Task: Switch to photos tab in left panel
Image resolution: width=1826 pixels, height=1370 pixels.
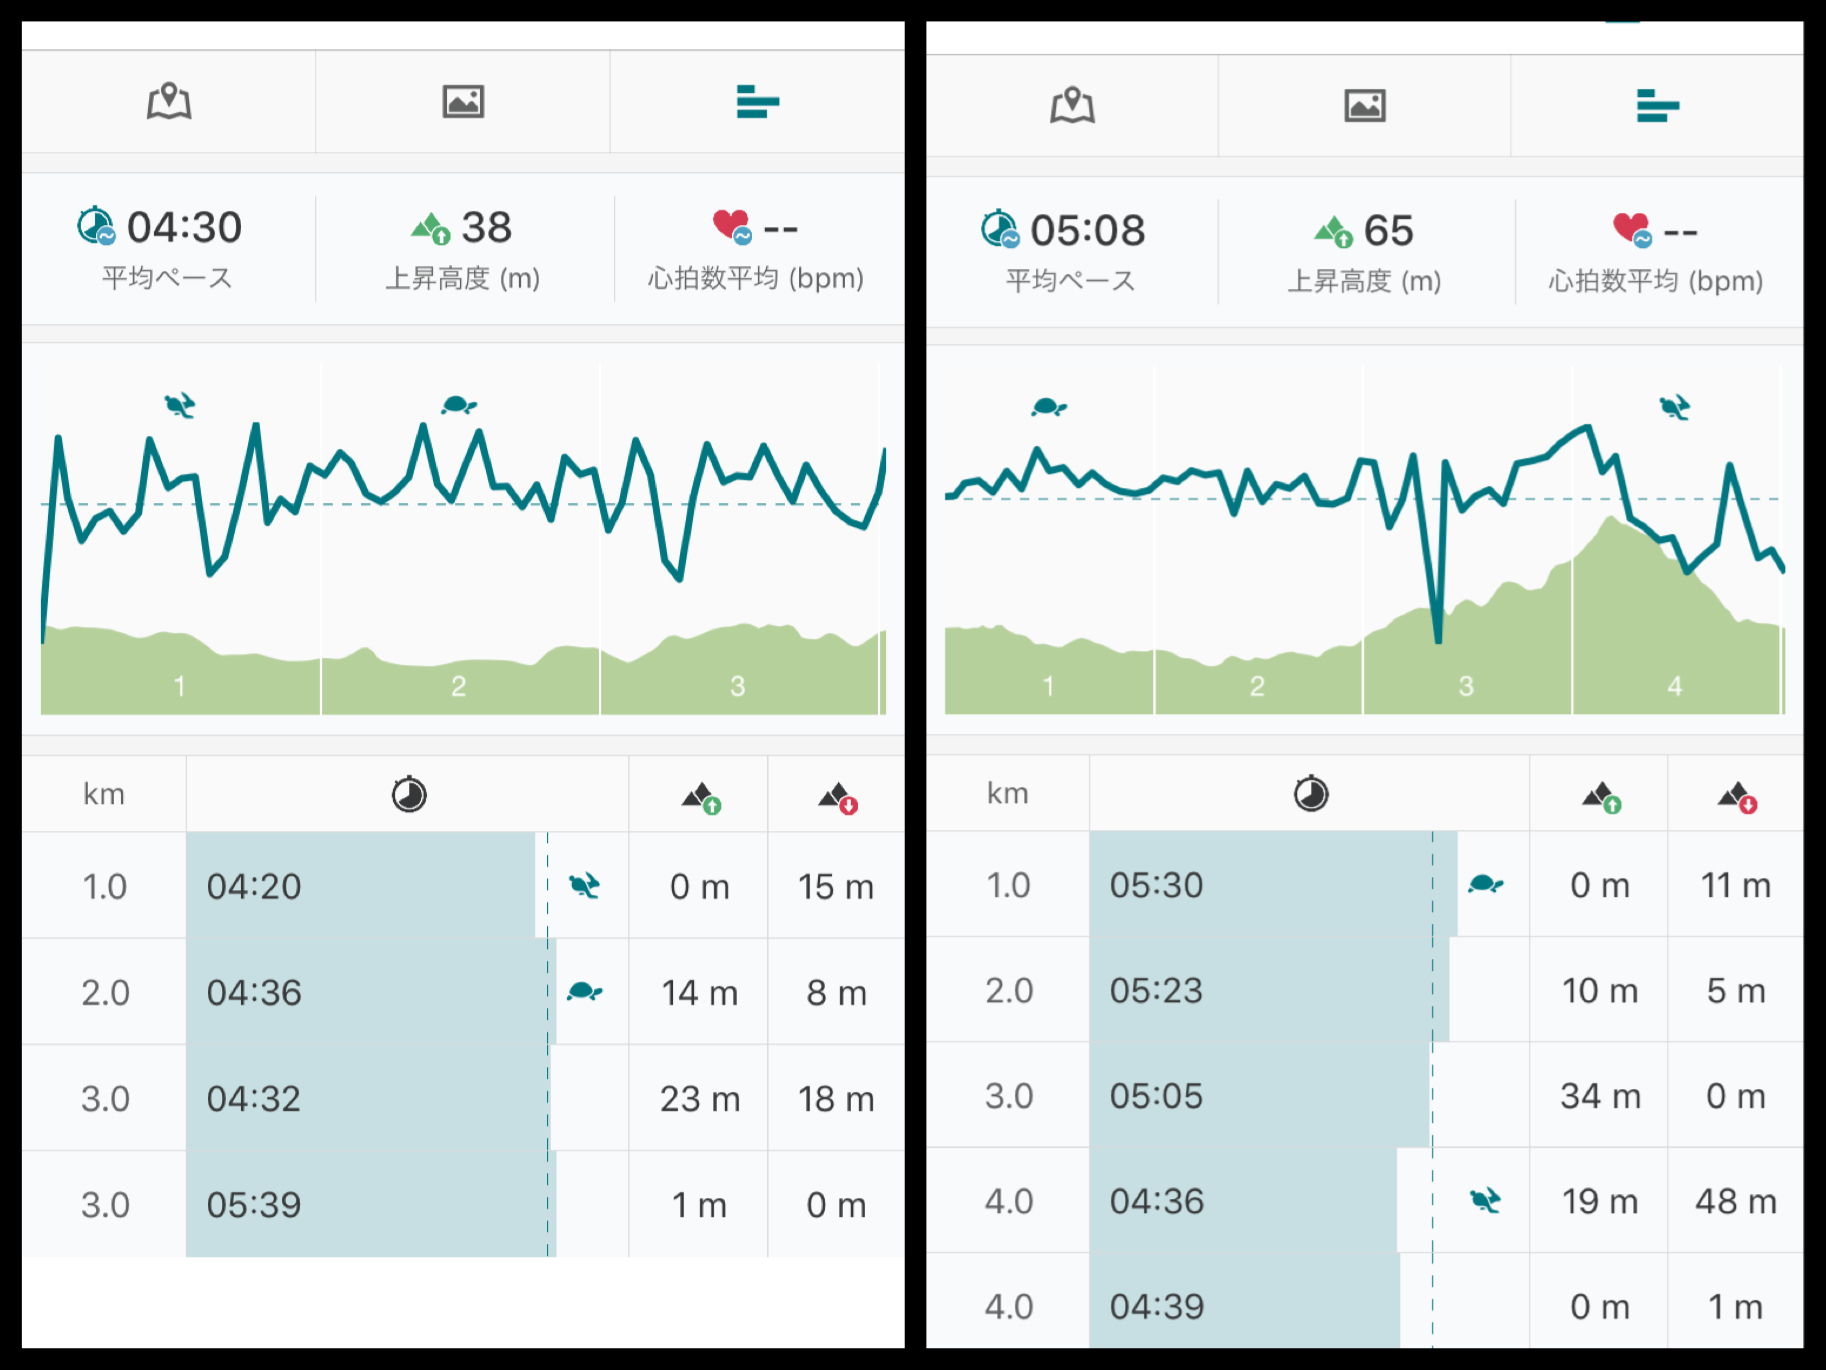Action: point(463,102)
